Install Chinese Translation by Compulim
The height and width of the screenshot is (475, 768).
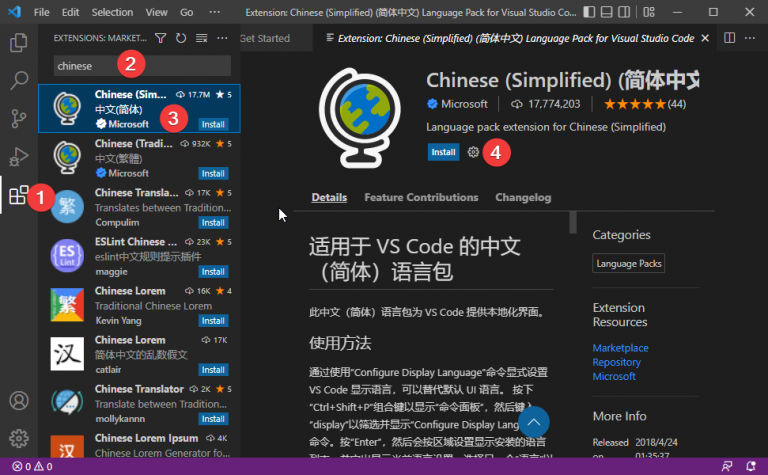(x=213, y=222)
